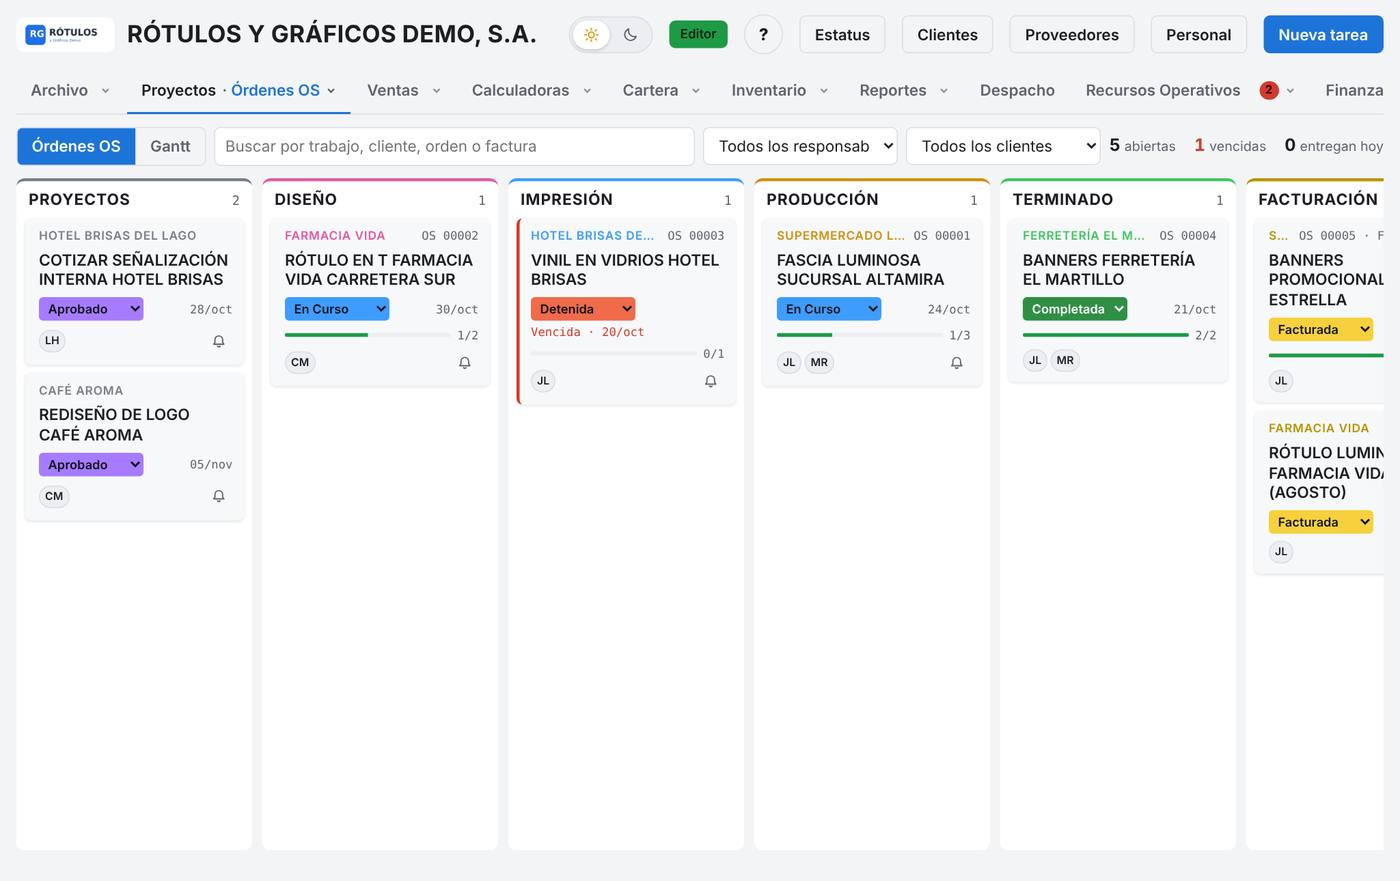Click the red notification badge showing 2
Viewport: 1400px width, 881px height.
[x=1269, y=90]
